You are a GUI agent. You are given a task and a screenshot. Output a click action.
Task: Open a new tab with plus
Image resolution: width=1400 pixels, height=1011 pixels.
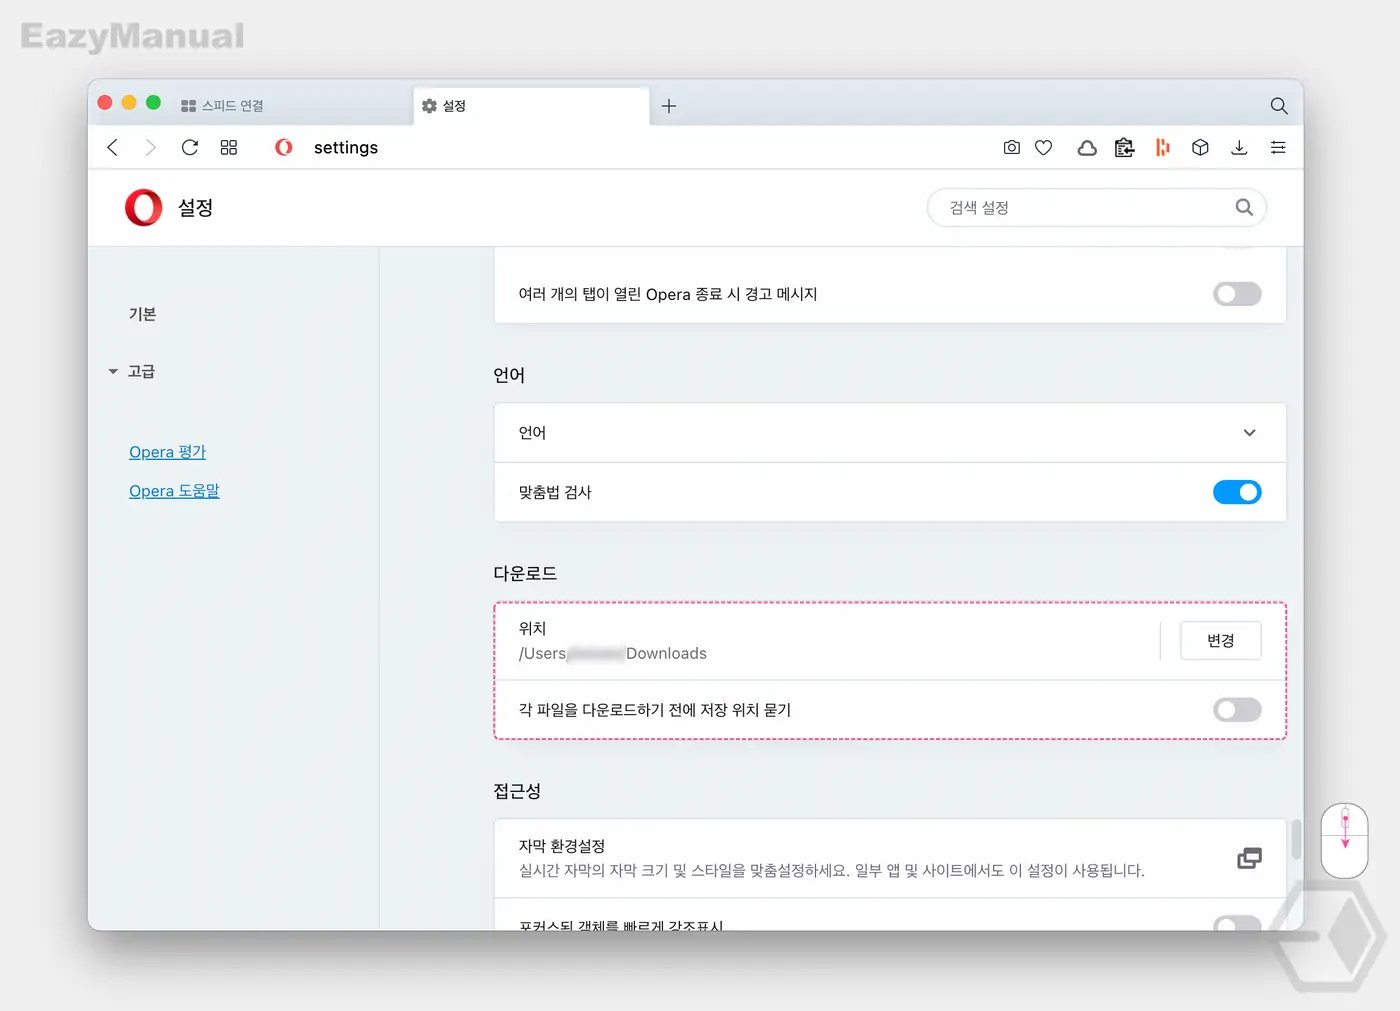(669, 106)
